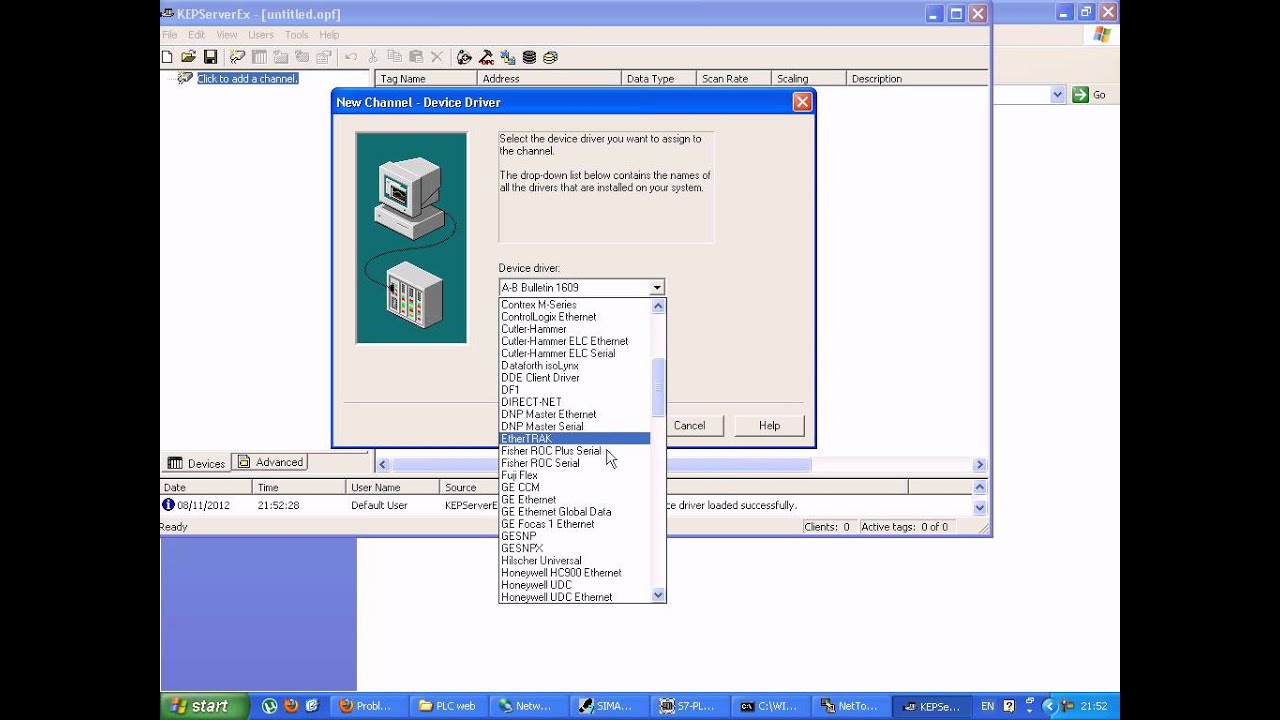Image resolution: width=1280 pixels, height=720 pixels.
Task: Click driver list scroll down arrow
Action: point(658,595)
